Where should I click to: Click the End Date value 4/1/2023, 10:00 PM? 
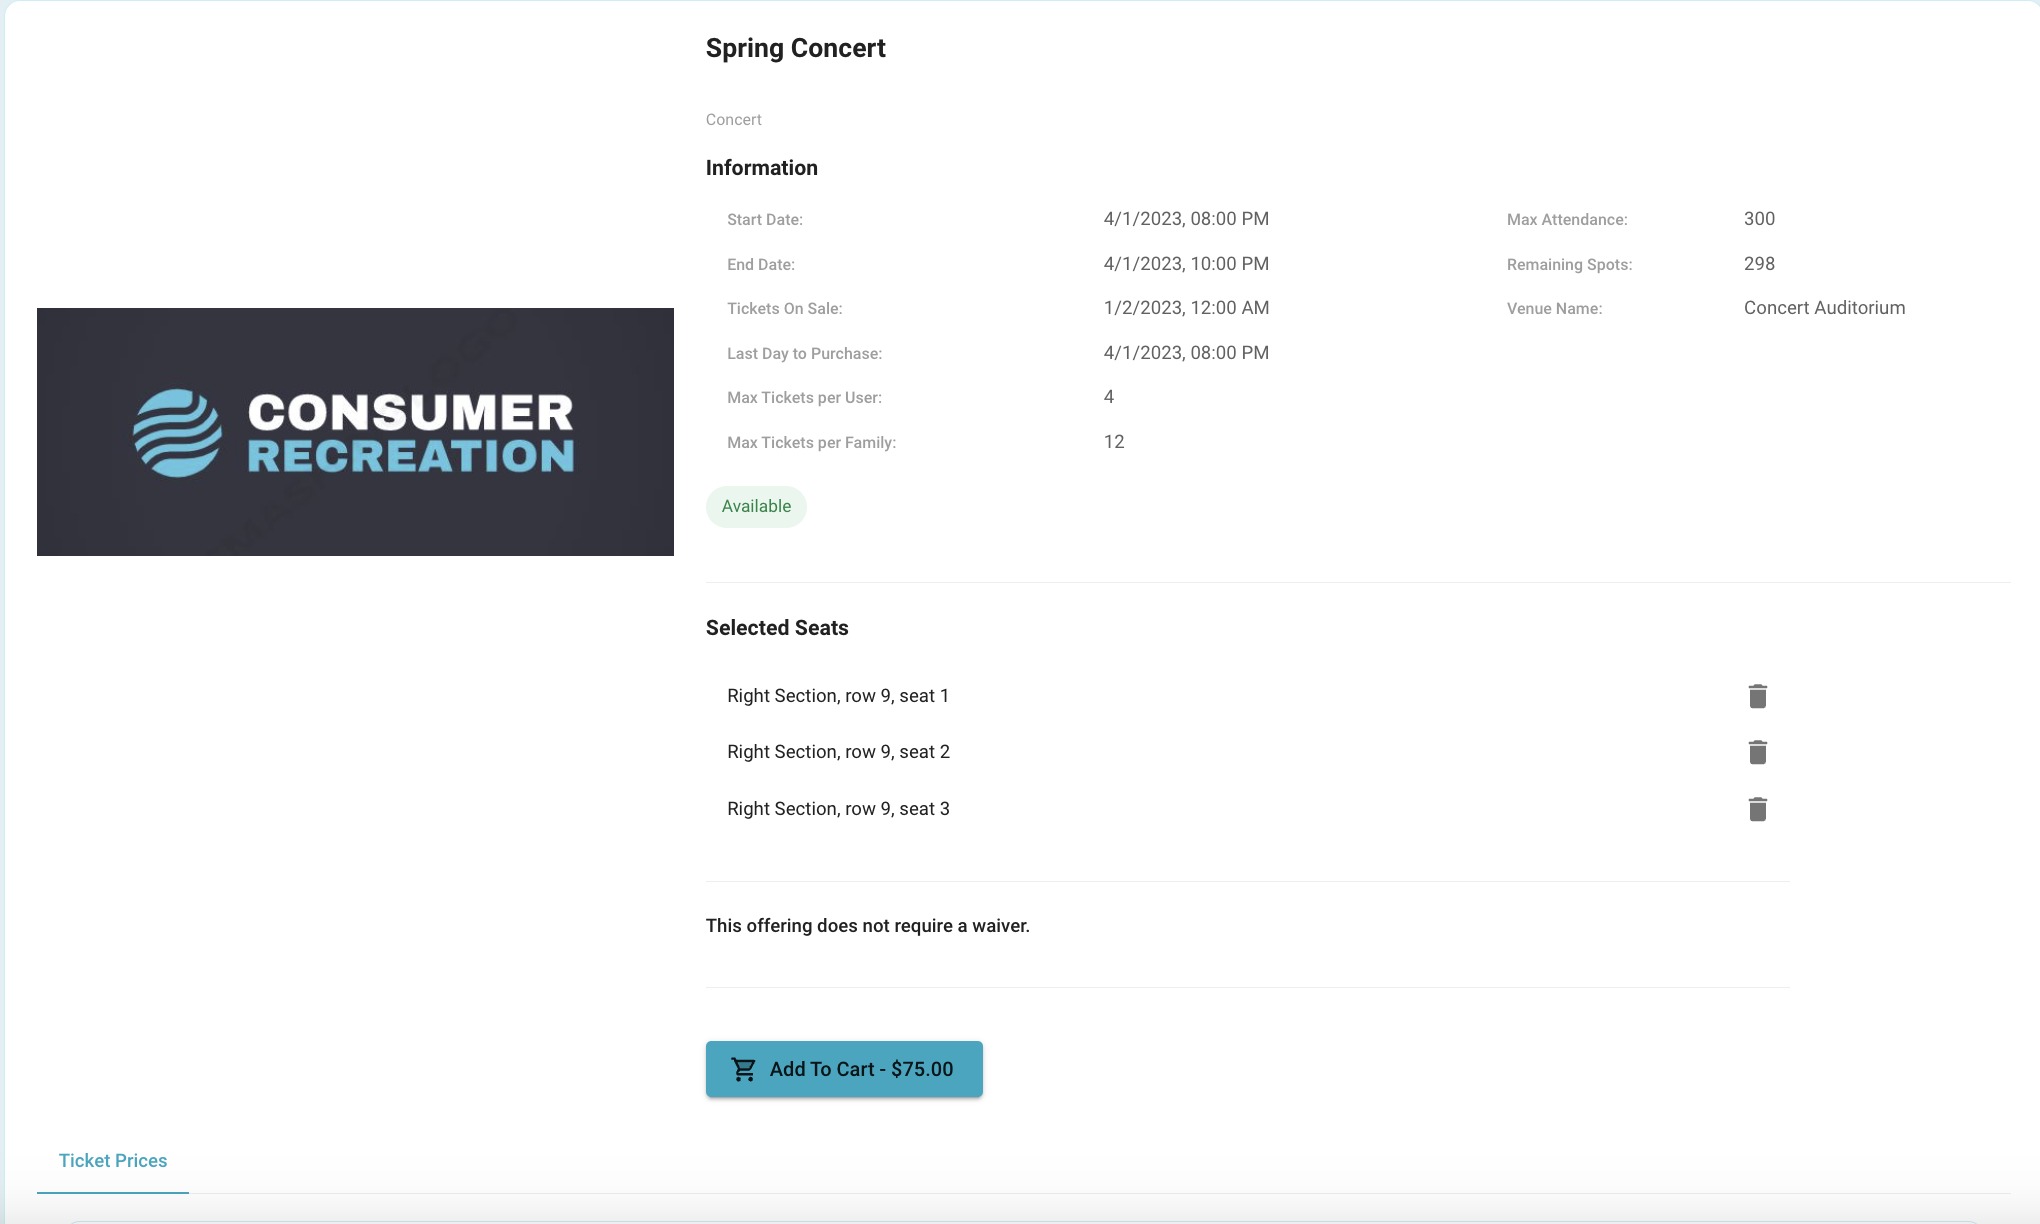[1186, 264]
